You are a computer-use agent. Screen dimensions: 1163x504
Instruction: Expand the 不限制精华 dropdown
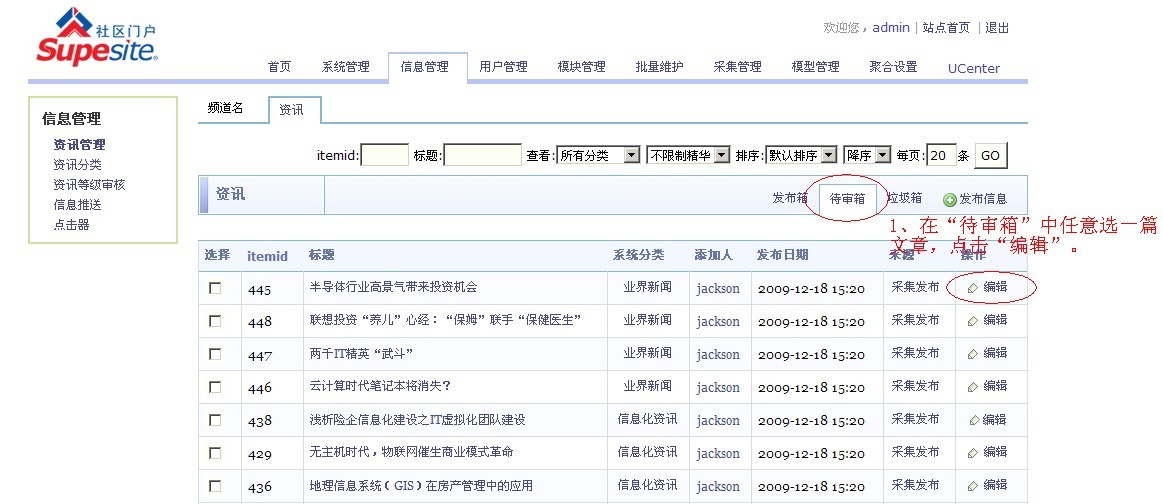pos(687,156)
